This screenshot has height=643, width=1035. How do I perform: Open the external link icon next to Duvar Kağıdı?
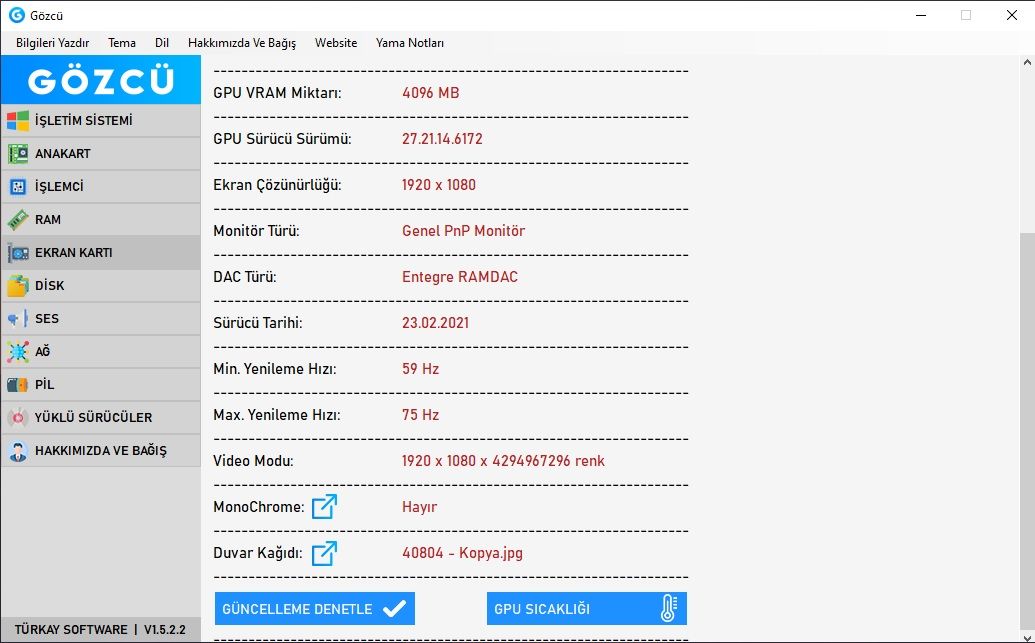[324, 553]
